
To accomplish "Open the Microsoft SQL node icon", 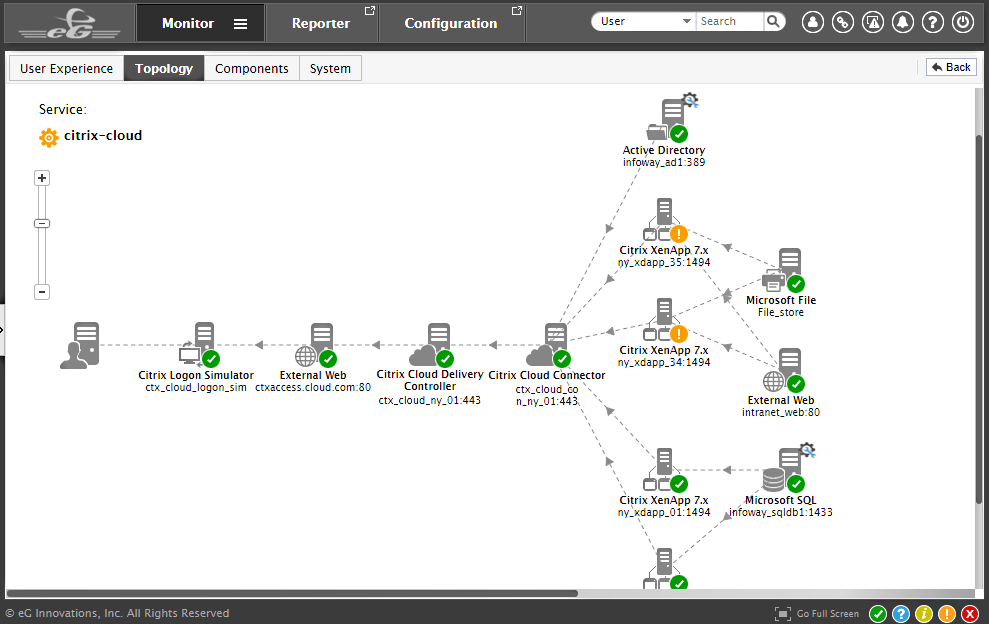I will click(783, 471).
